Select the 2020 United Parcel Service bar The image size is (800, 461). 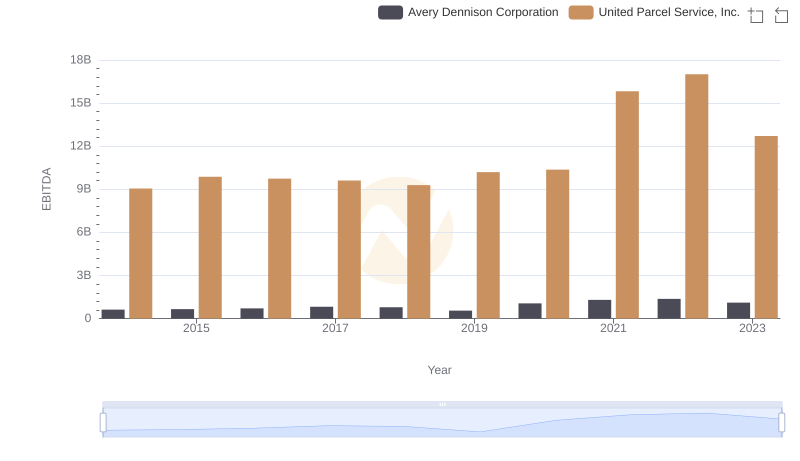coord(558,244)
